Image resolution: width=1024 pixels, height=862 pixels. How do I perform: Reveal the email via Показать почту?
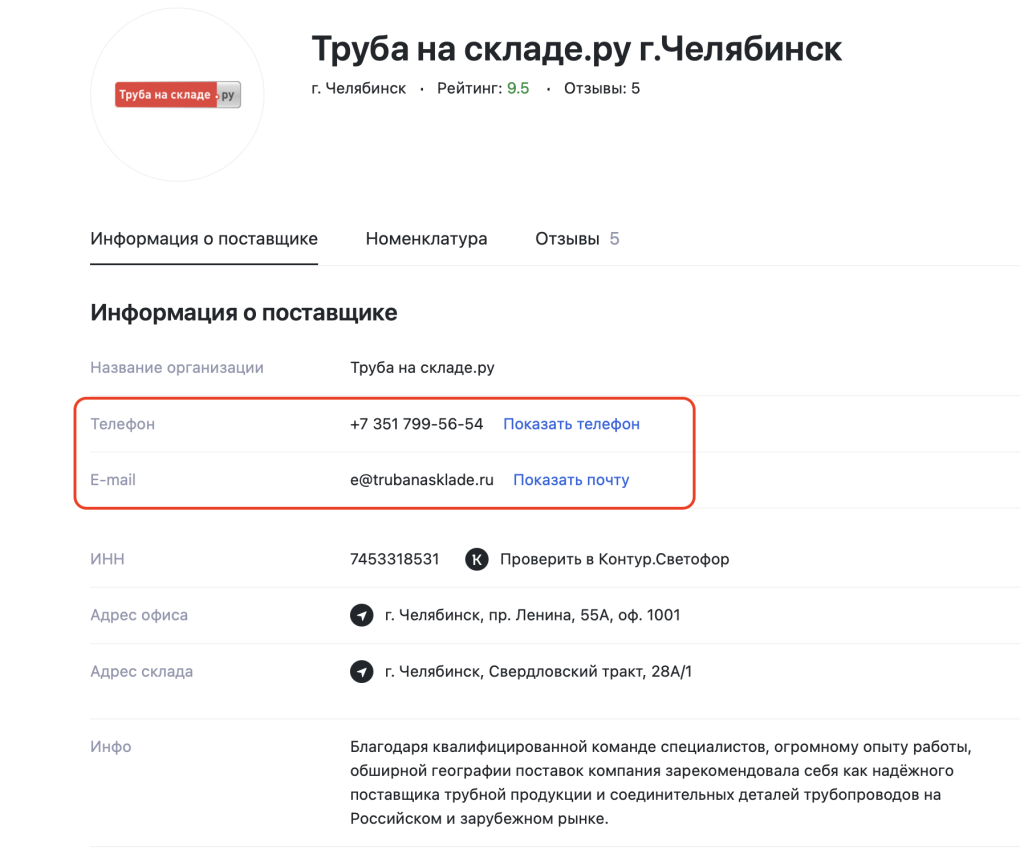tap(571, 480)
